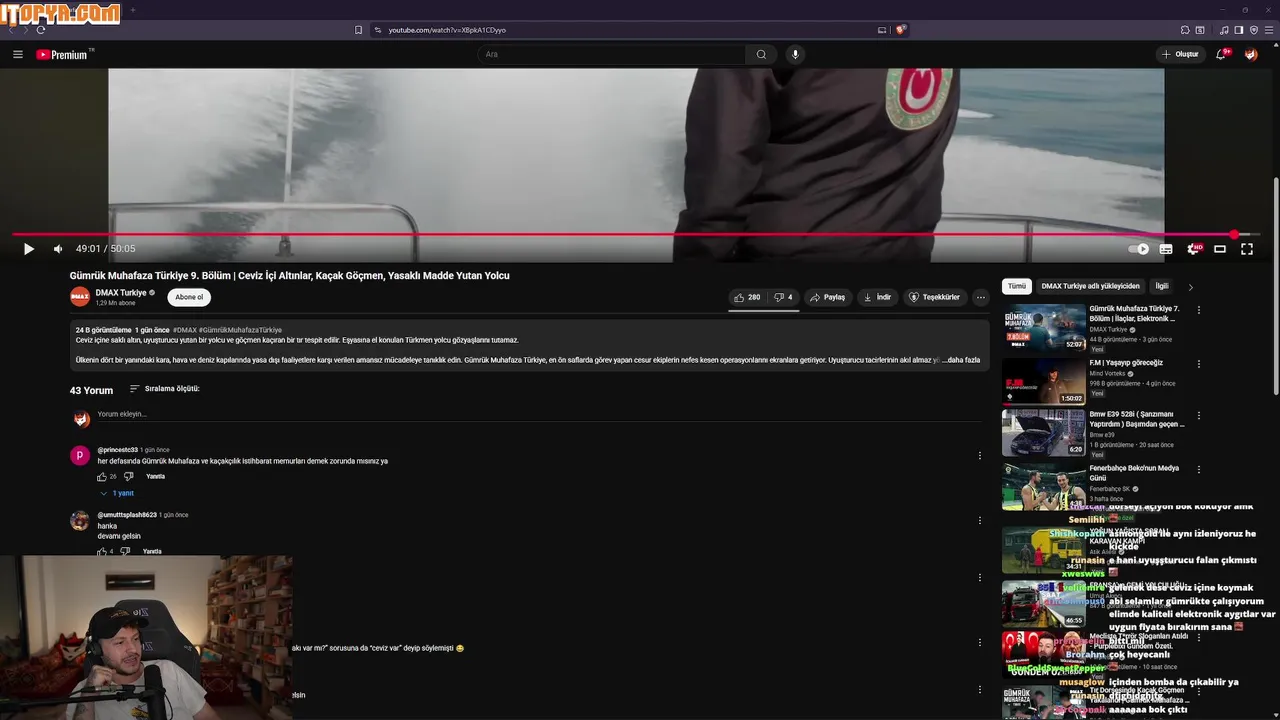
Task: Open the 'Gümrük Muhafaza Türkiye 7. Bölüm' thumbnail
Action: [x=1044, y=327]
